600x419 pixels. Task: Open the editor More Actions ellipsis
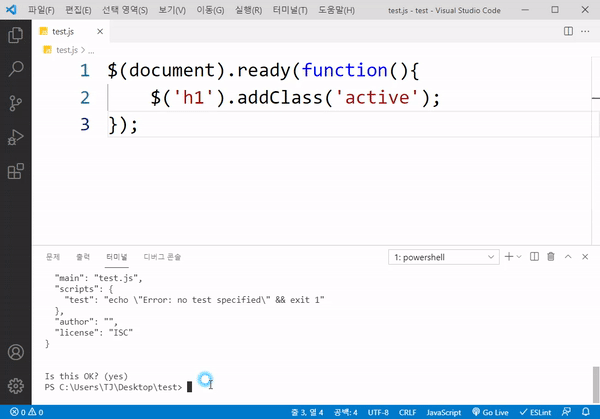point(585,31)
